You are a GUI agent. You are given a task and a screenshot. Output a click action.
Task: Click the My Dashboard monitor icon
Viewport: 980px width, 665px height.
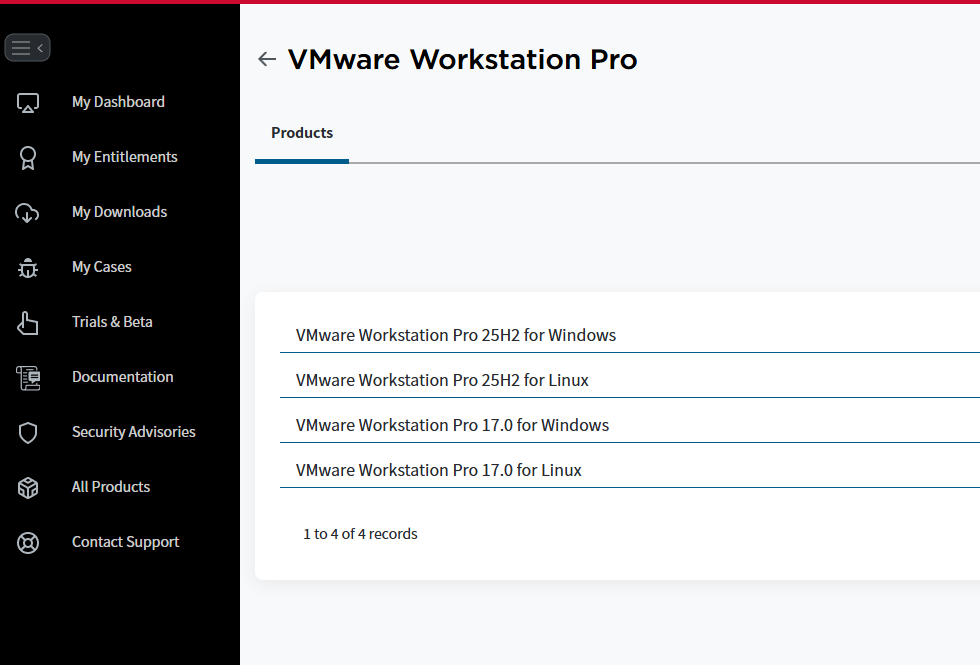pyautogui.click(x=28, y=102)
